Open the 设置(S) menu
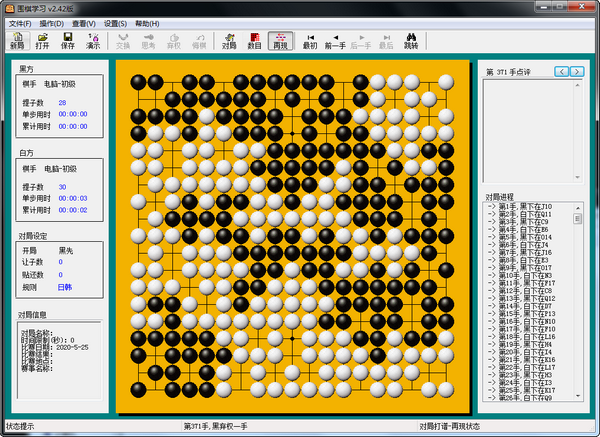Screen dimensions: 600x437 (115, 22)
